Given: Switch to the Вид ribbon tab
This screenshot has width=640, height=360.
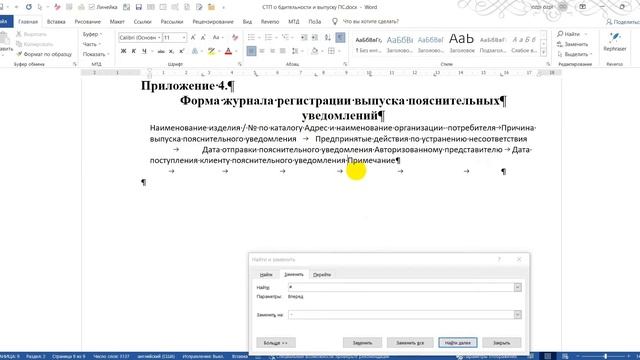Looking at the screenshot, I should pos(247,22).
